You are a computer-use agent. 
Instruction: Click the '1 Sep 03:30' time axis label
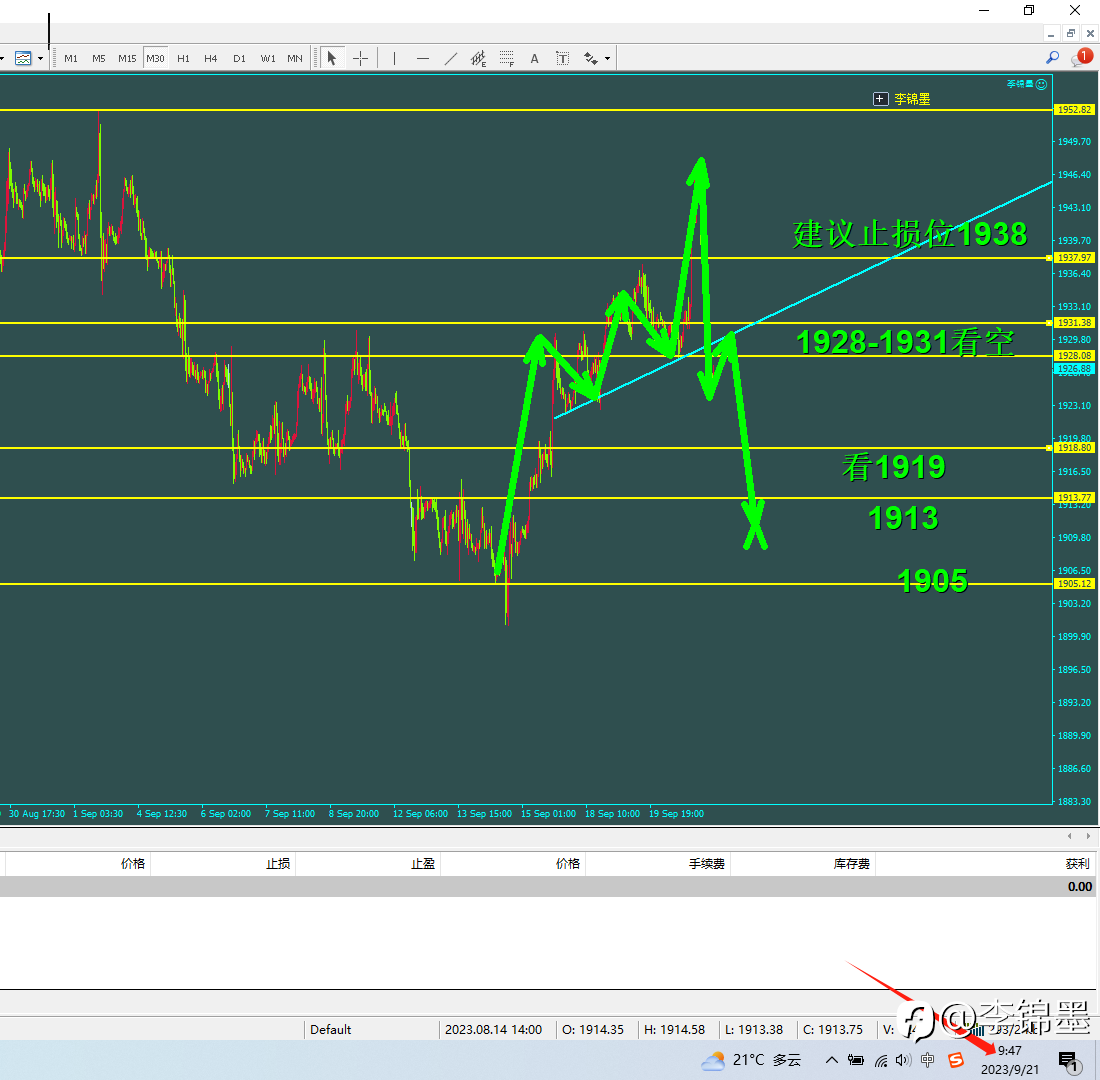click(x=98, y=813)
